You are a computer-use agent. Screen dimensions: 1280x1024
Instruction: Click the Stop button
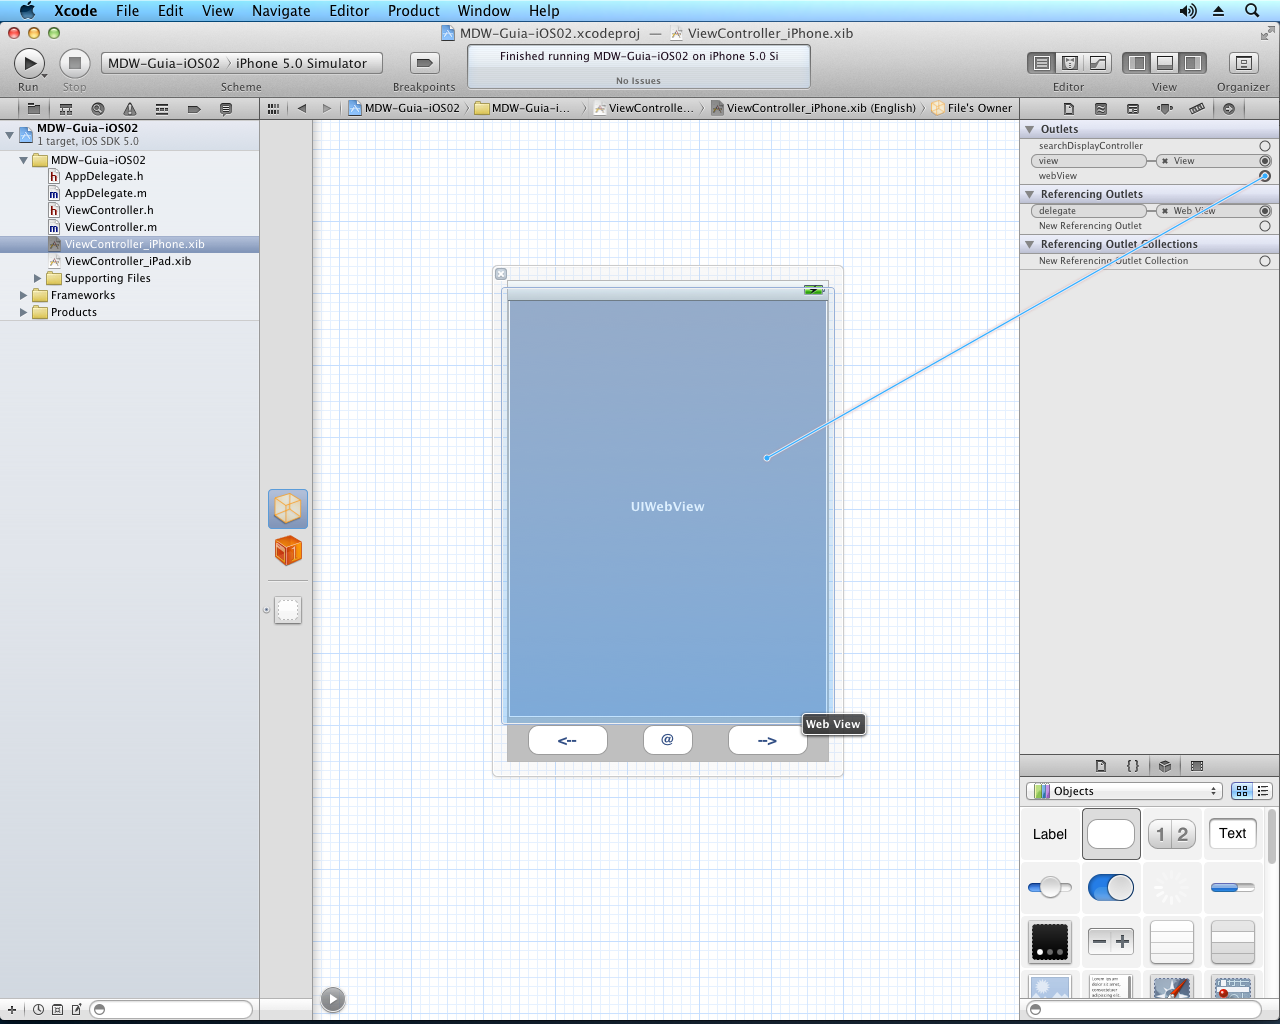pos(74,63)
